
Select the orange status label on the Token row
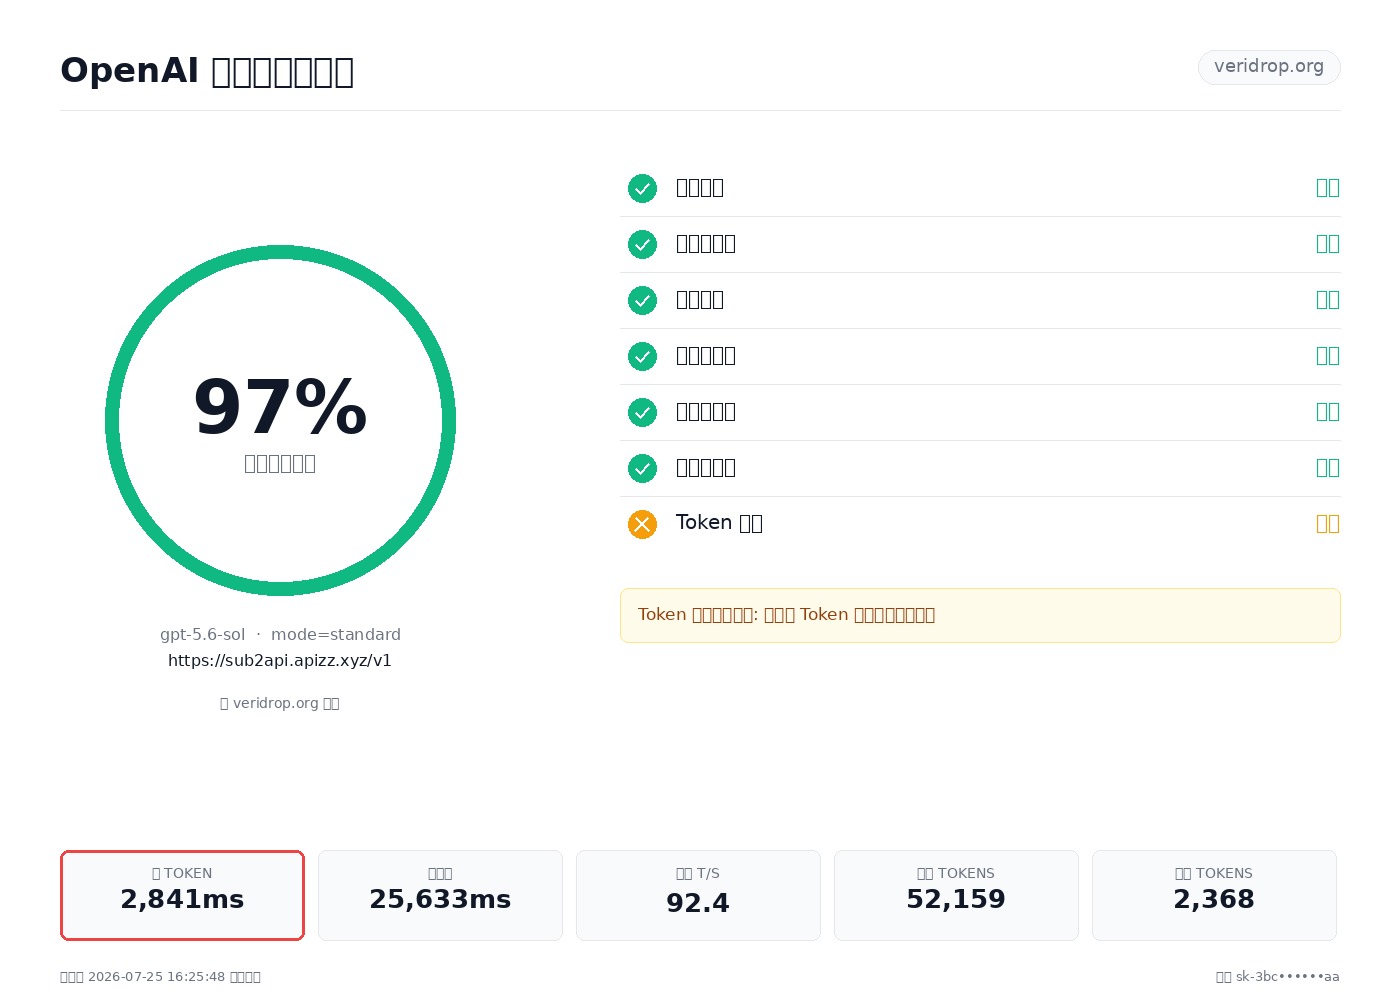[x=1327, y=524]
